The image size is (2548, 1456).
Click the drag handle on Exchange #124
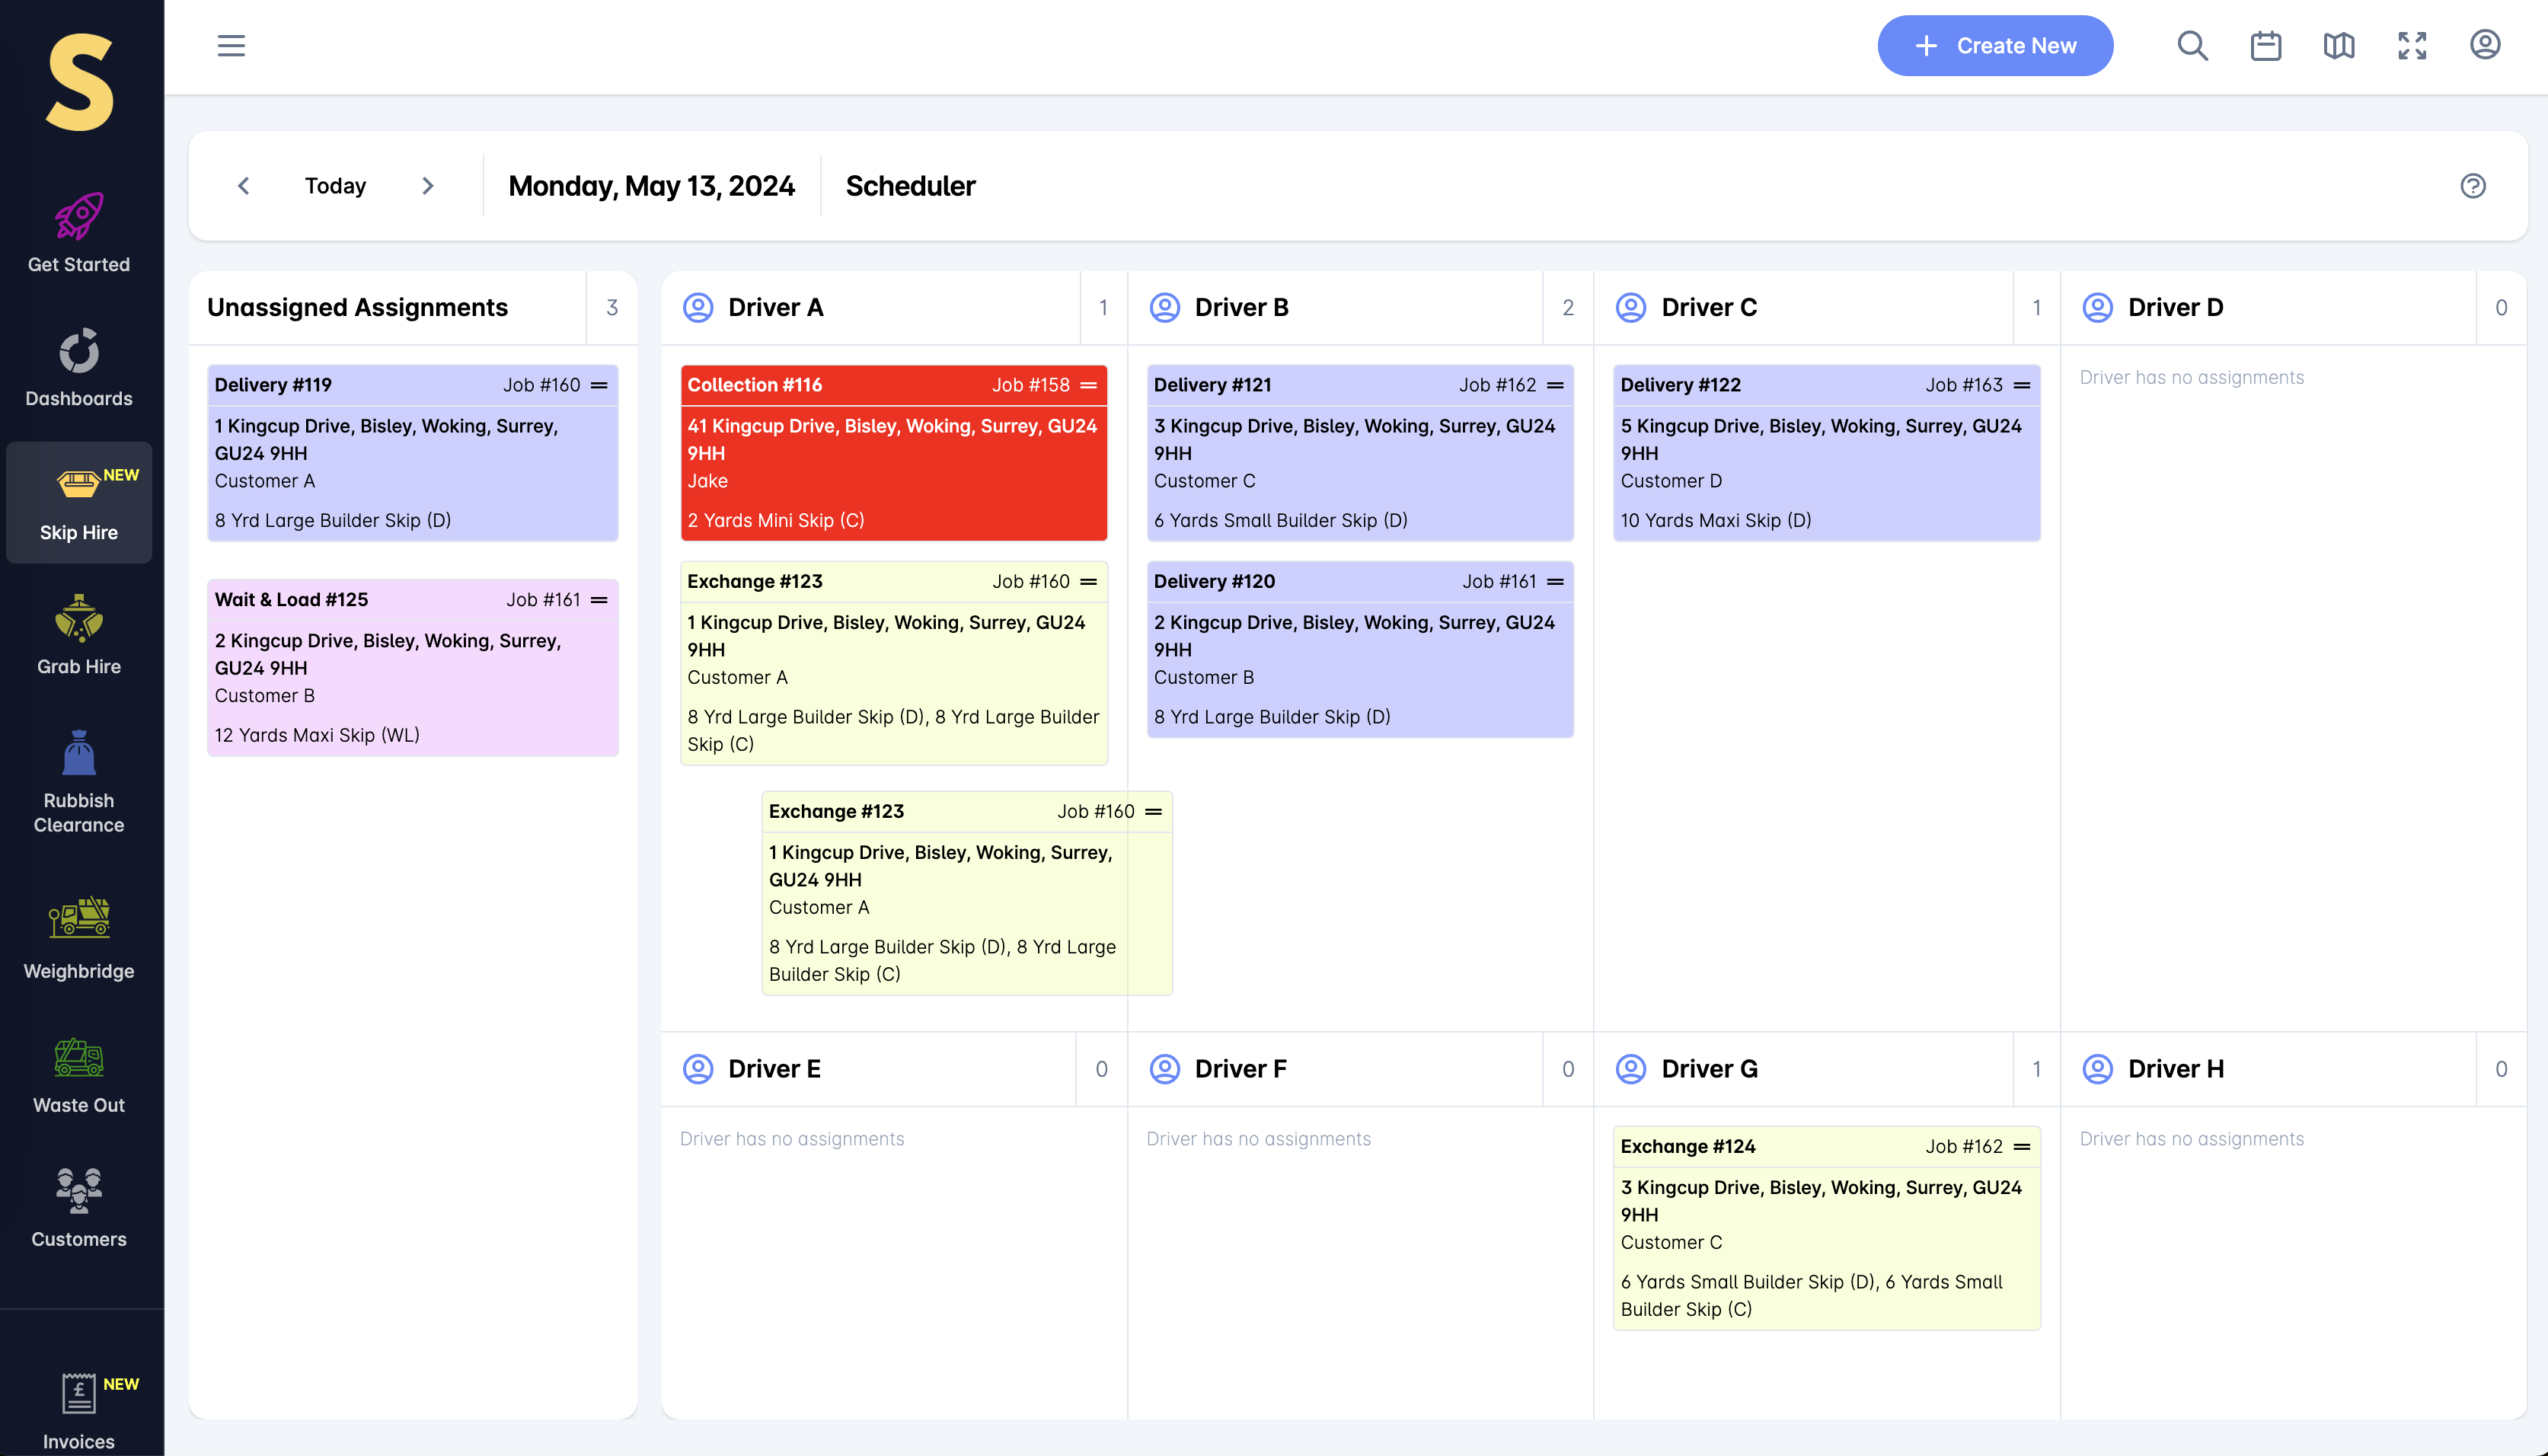tap(2021, 1147)
